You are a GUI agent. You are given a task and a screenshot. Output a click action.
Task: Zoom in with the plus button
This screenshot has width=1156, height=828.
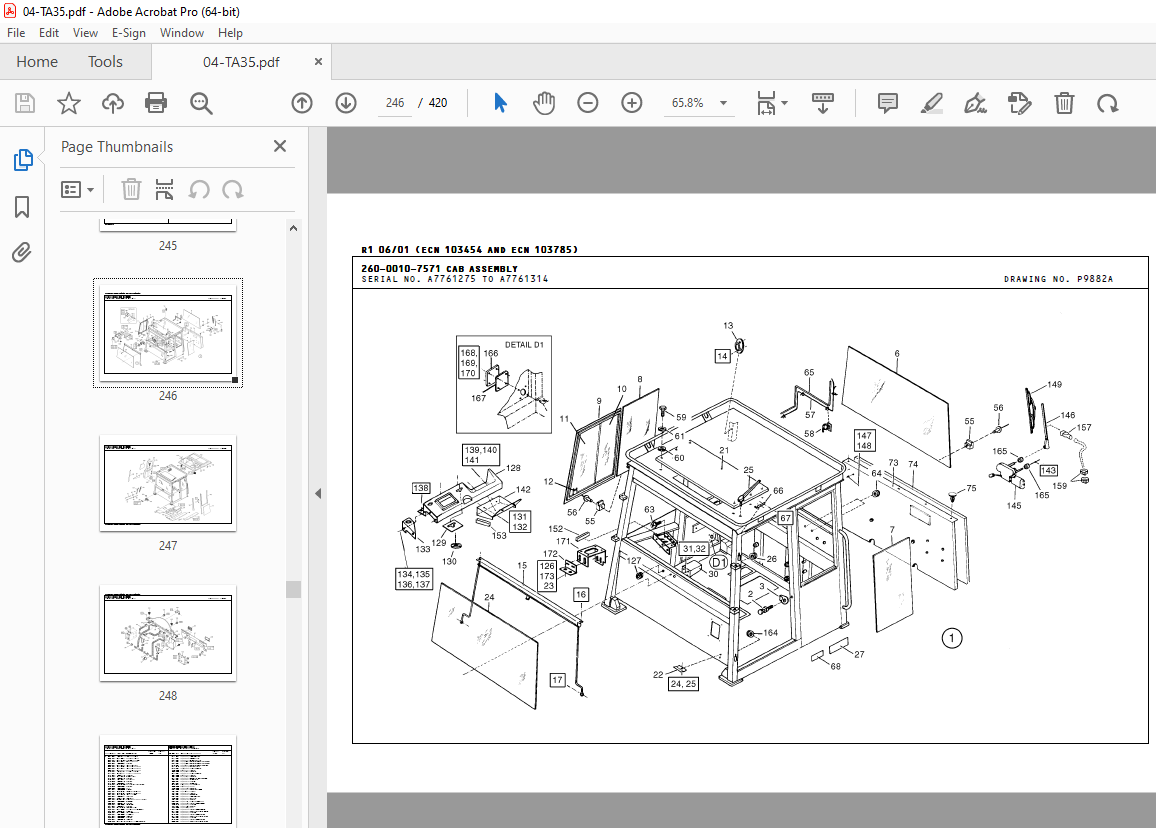point(632,103)
